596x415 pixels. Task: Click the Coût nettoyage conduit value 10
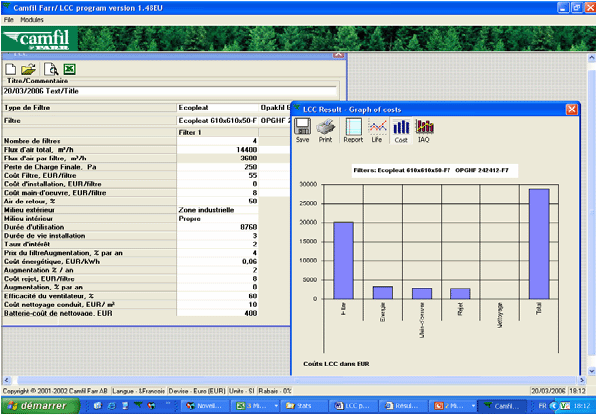[x=217, y=304]
